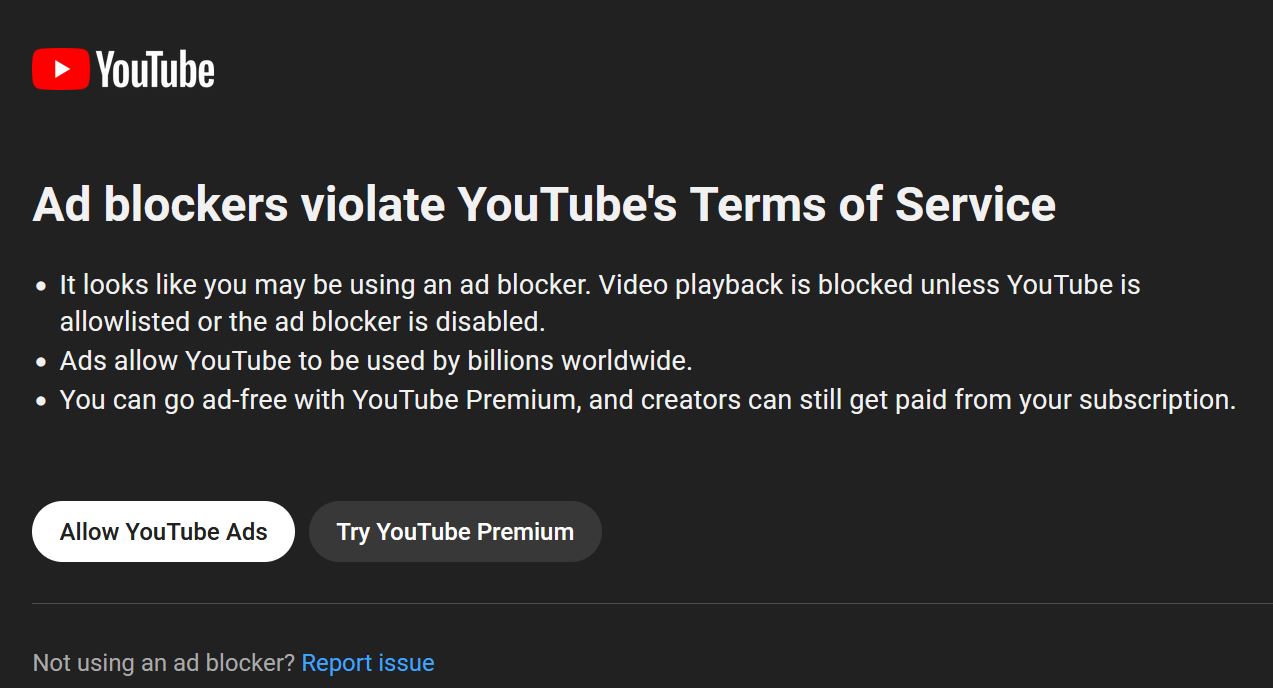This screenshot has width=1273, height=688.
Task: Click "Ads allow YouTube to be used" text
Action: 243,360
